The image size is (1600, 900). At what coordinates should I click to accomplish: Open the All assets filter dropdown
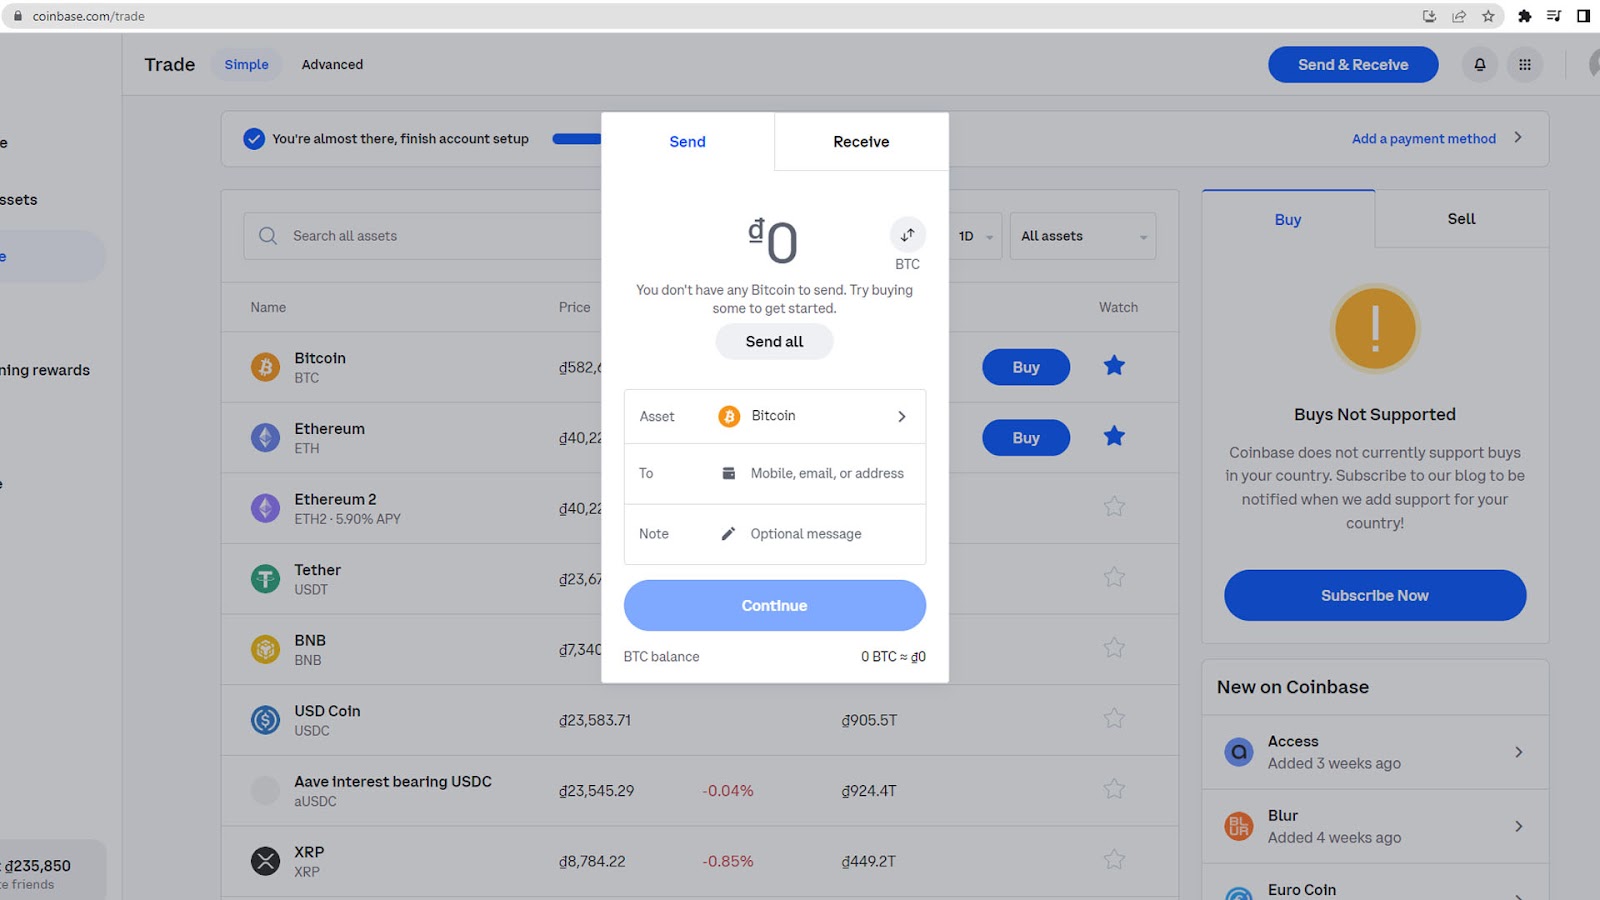point(1083,236)
